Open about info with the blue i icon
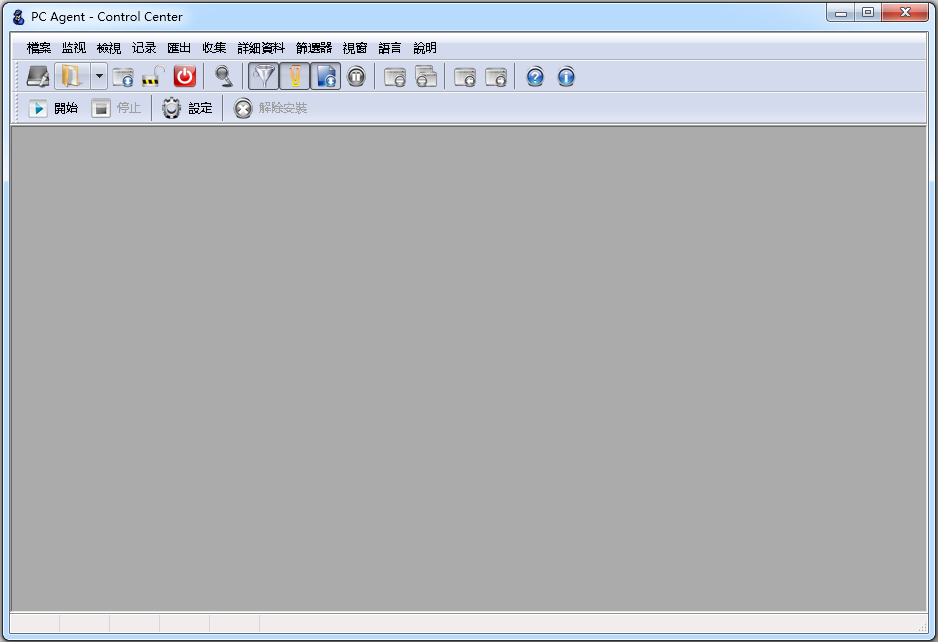Screen dimensions: 938x642 point(566,77)
